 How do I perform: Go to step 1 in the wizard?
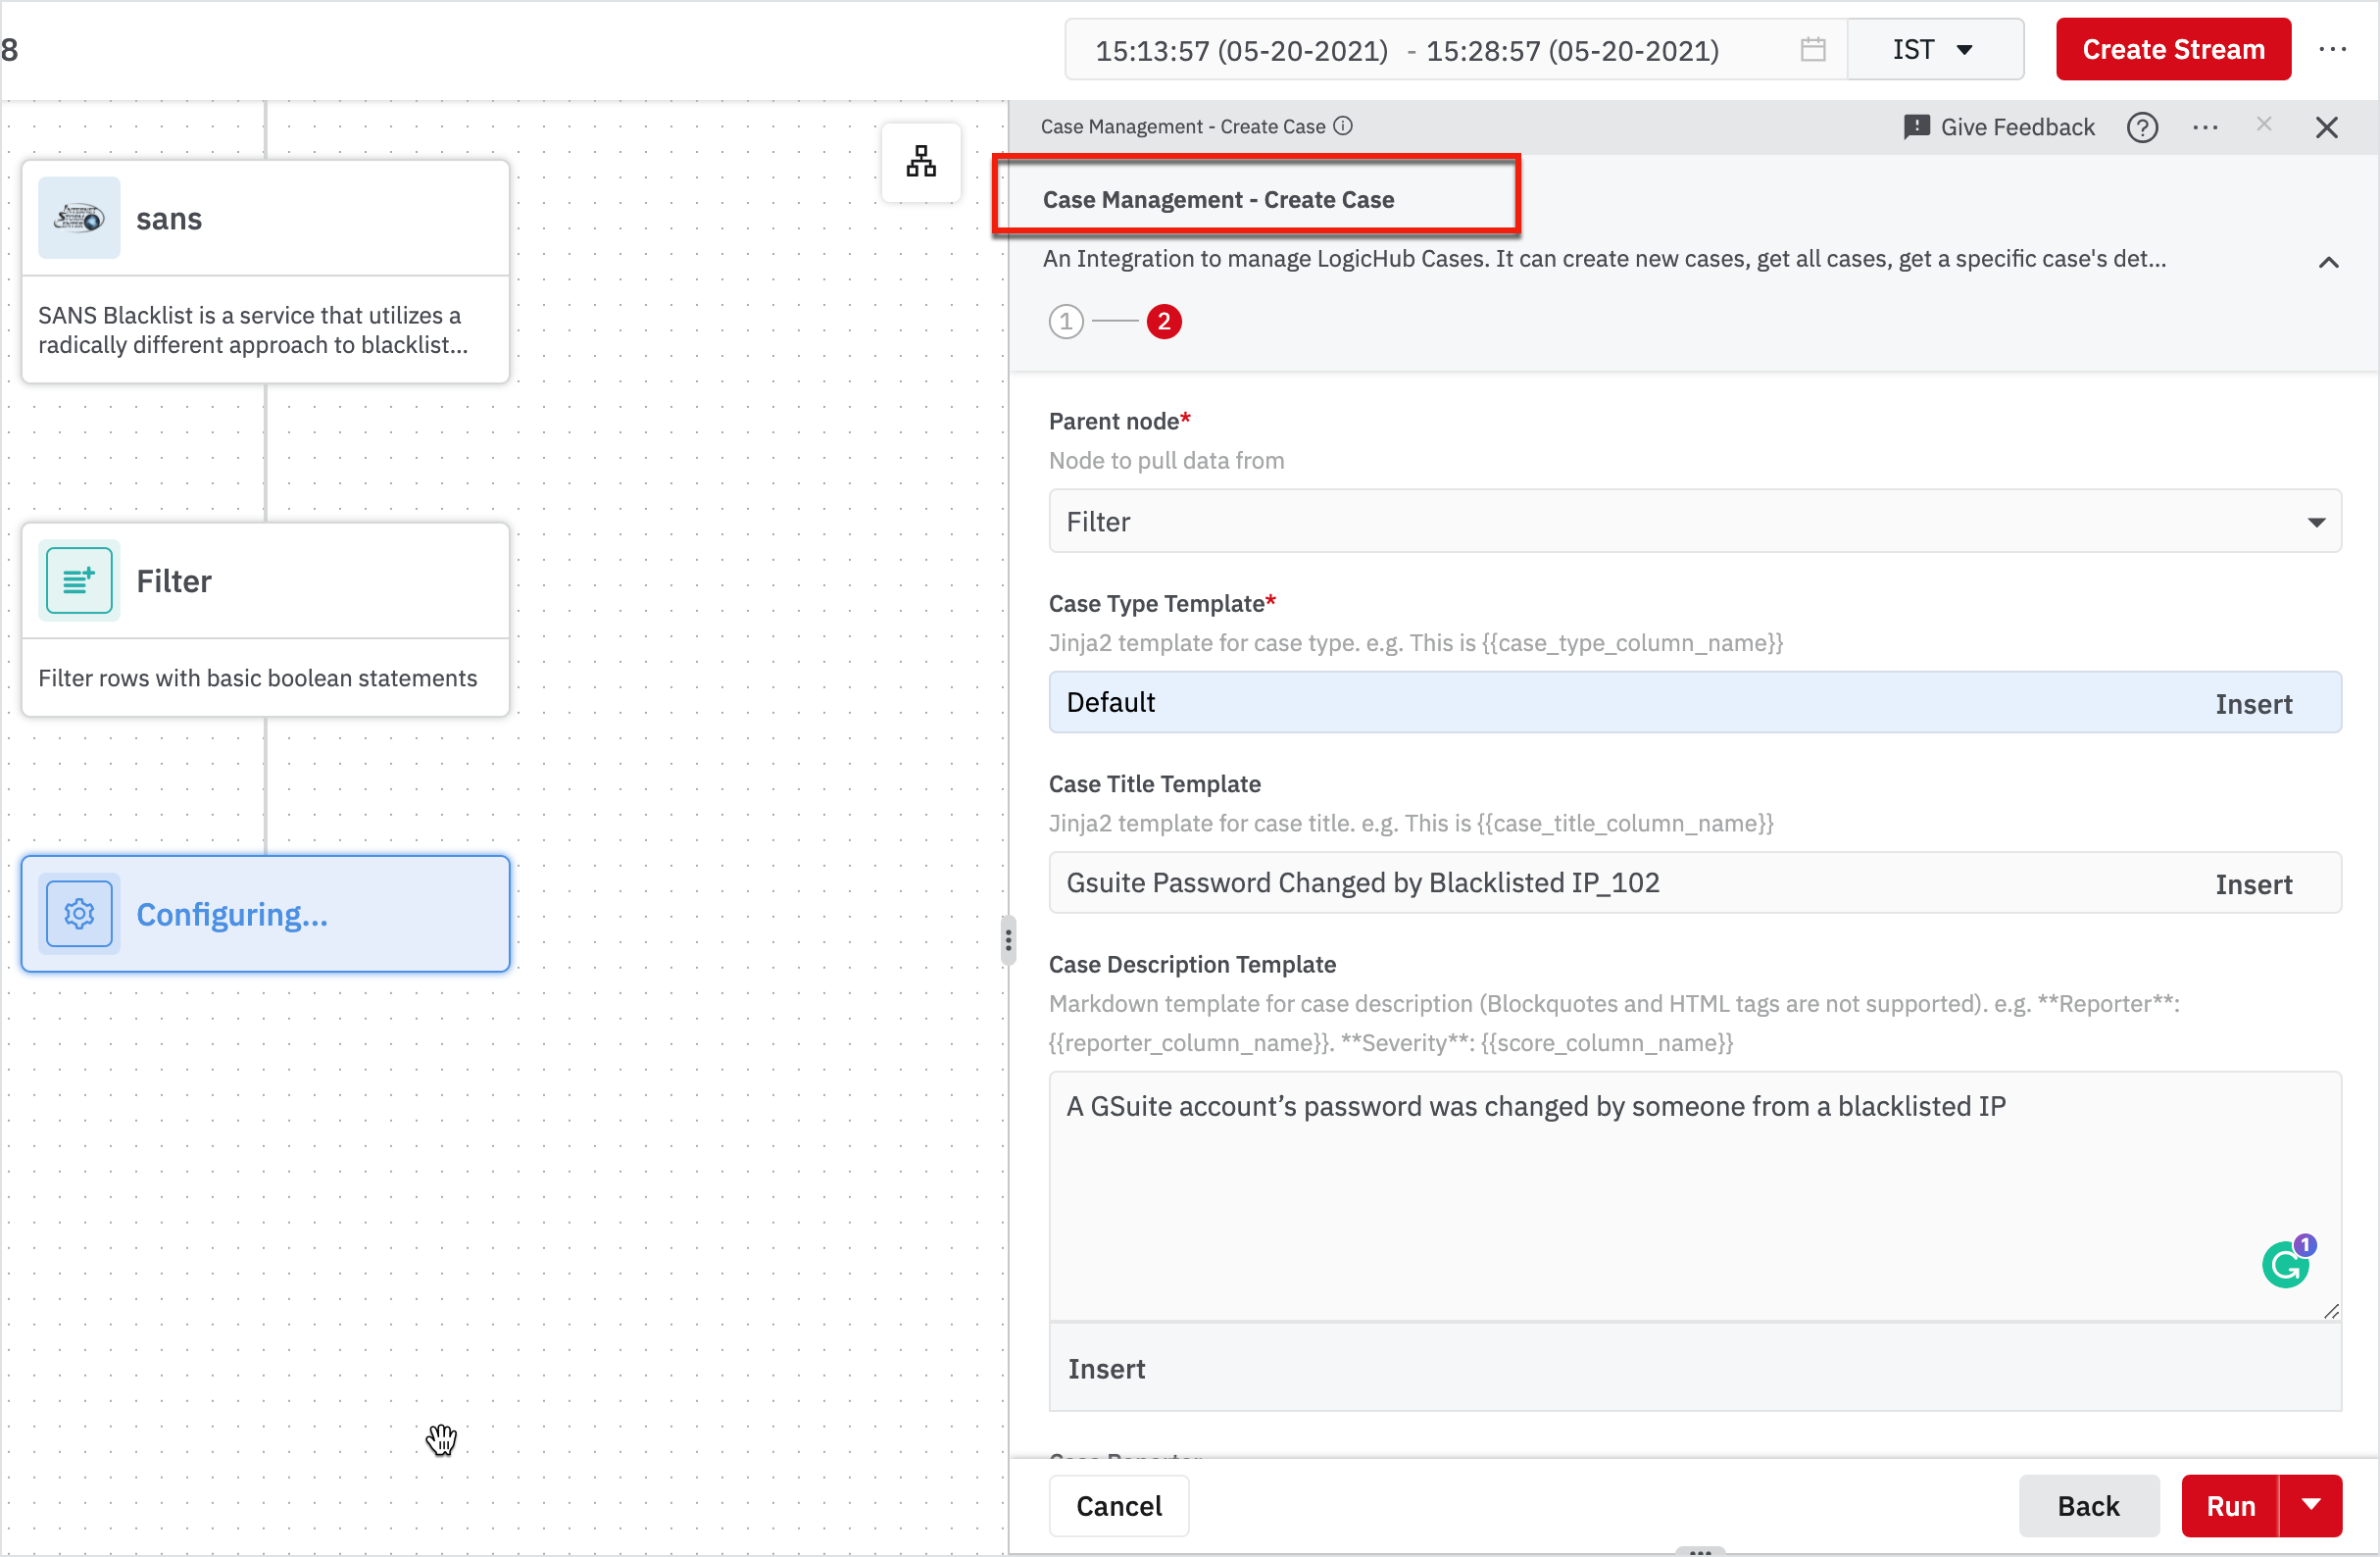[x=1066, y=321]
